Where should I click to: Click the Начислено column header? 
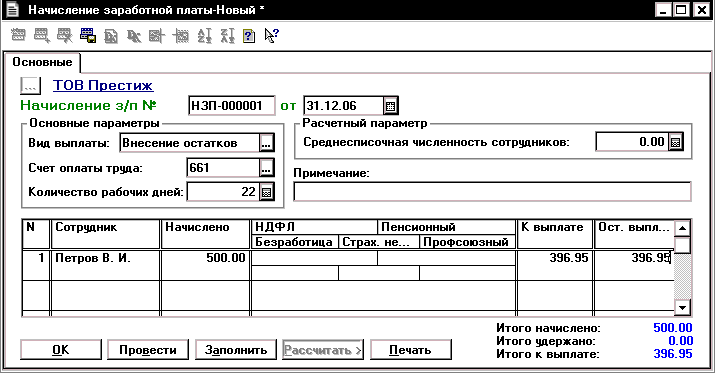tap(205, 235)
